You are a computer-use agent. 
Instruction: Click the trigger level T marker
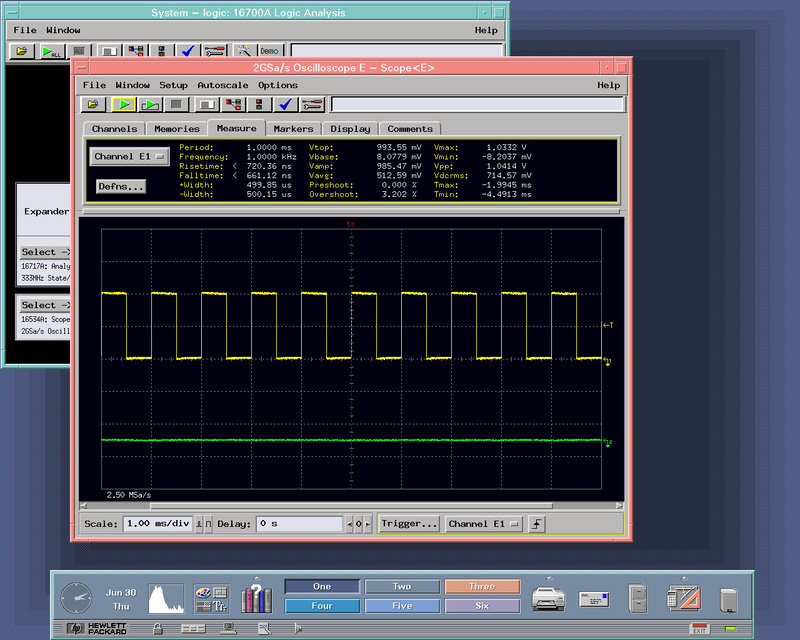608,325
